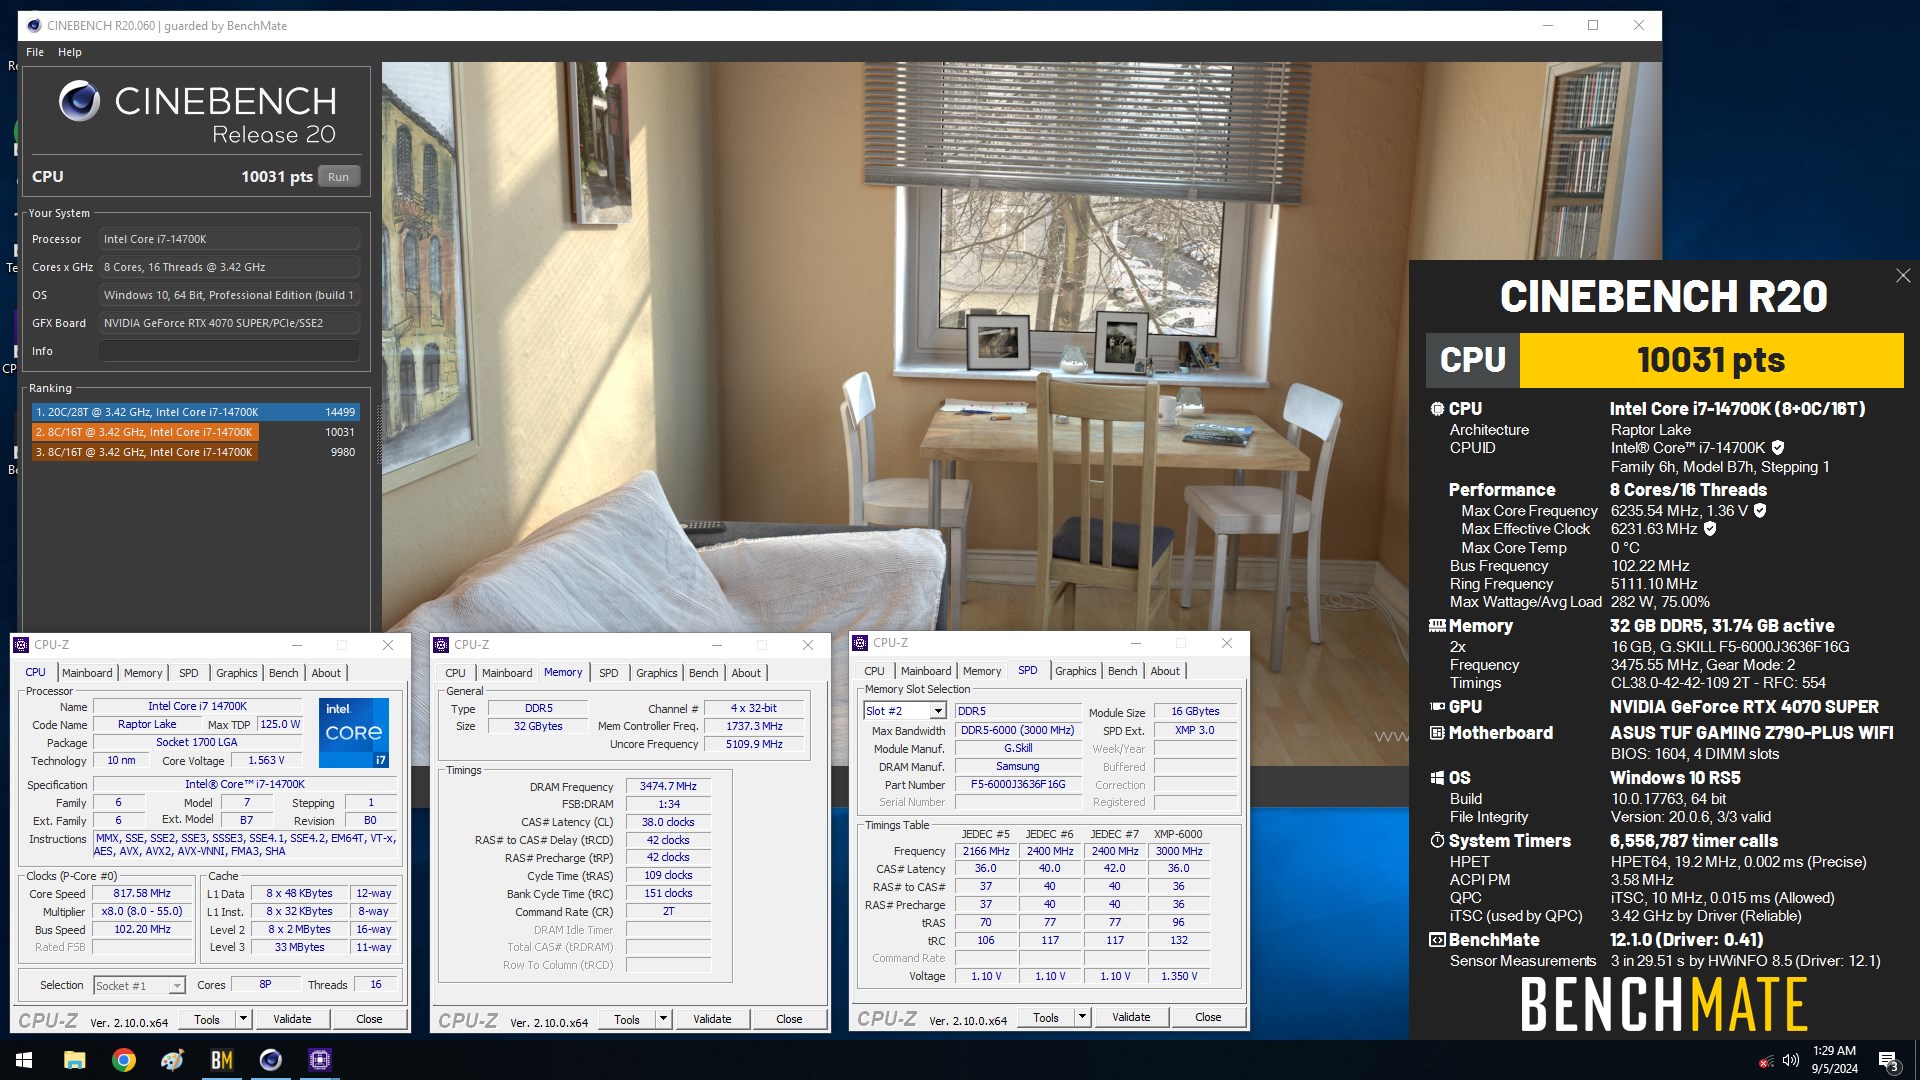The image size is (1920, 1080).
Task: Expand Tools arrow in left CPU-Z window
Action: coord(243,1019)
